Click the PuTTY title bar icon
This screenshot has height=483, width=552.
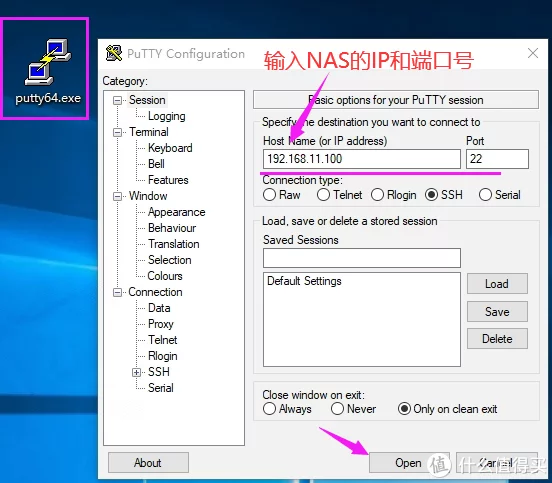114,54
